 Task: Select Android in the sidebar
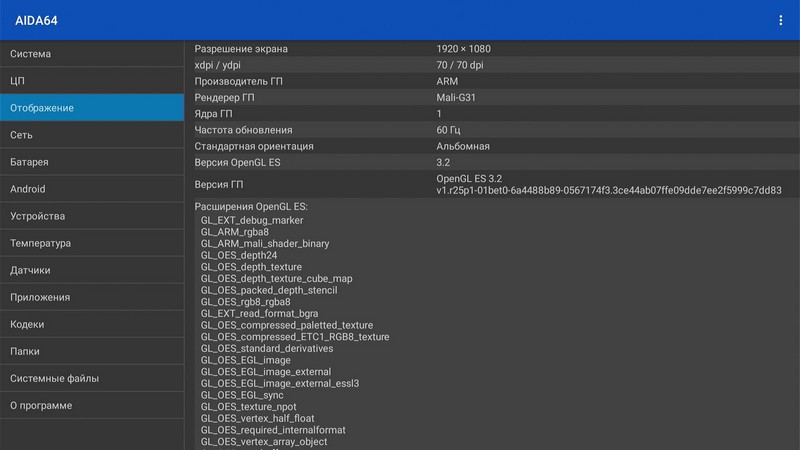coord(92,189)
